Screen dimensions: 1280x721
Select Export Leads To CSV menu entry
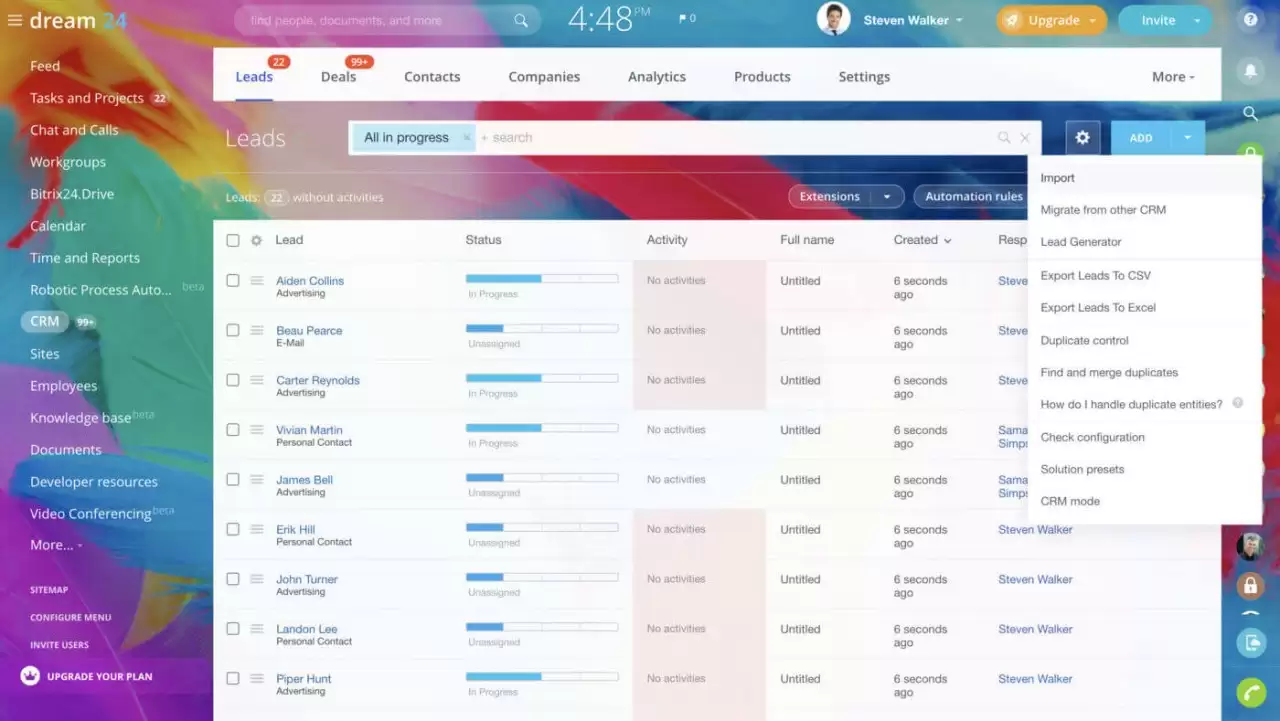point(1097,275)
